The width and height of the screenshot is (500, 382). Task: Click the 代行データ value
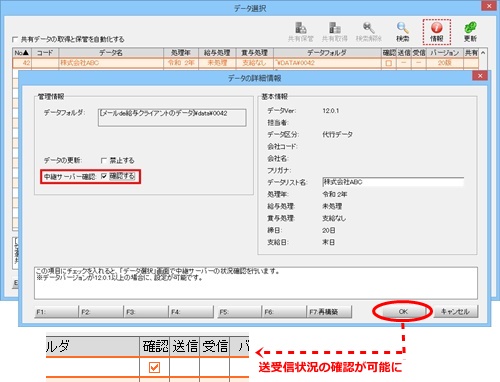tap(337, 134)
